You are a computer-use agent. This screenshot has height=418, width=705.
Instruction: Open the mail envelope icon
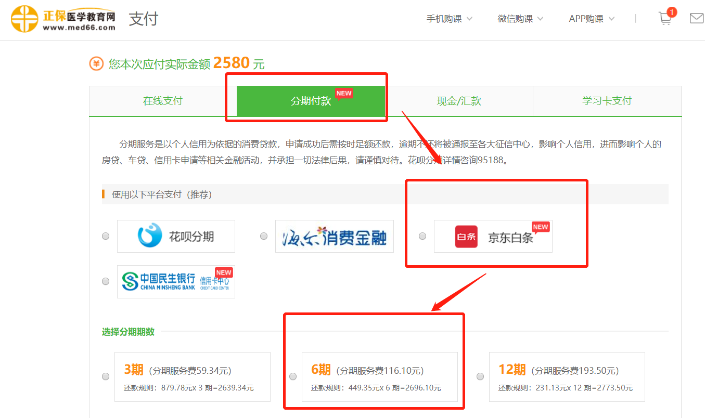[696, 18]
